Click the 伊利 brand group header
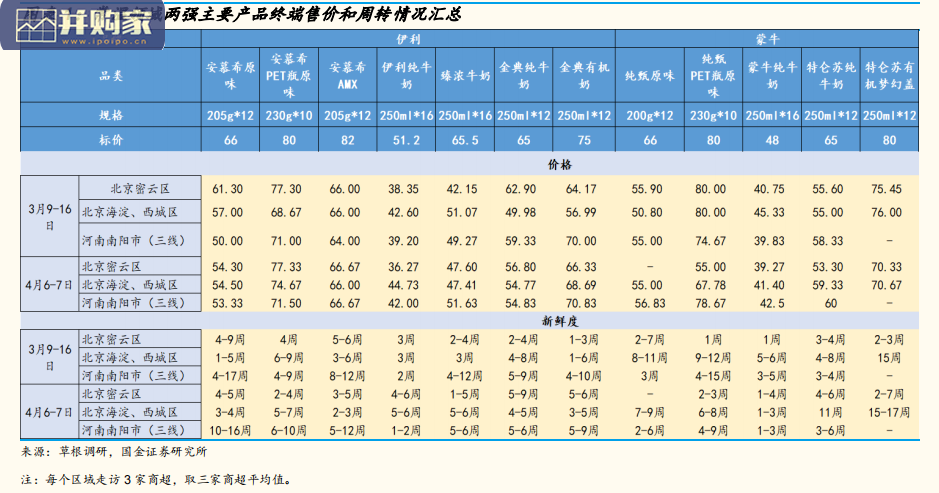Screen dimensions: 939x493 coord(408,40)
